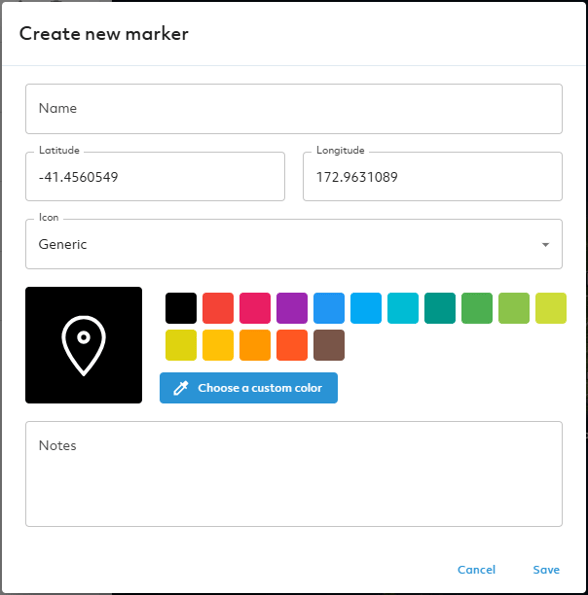Select the cyan color swatch

(403, 308)
